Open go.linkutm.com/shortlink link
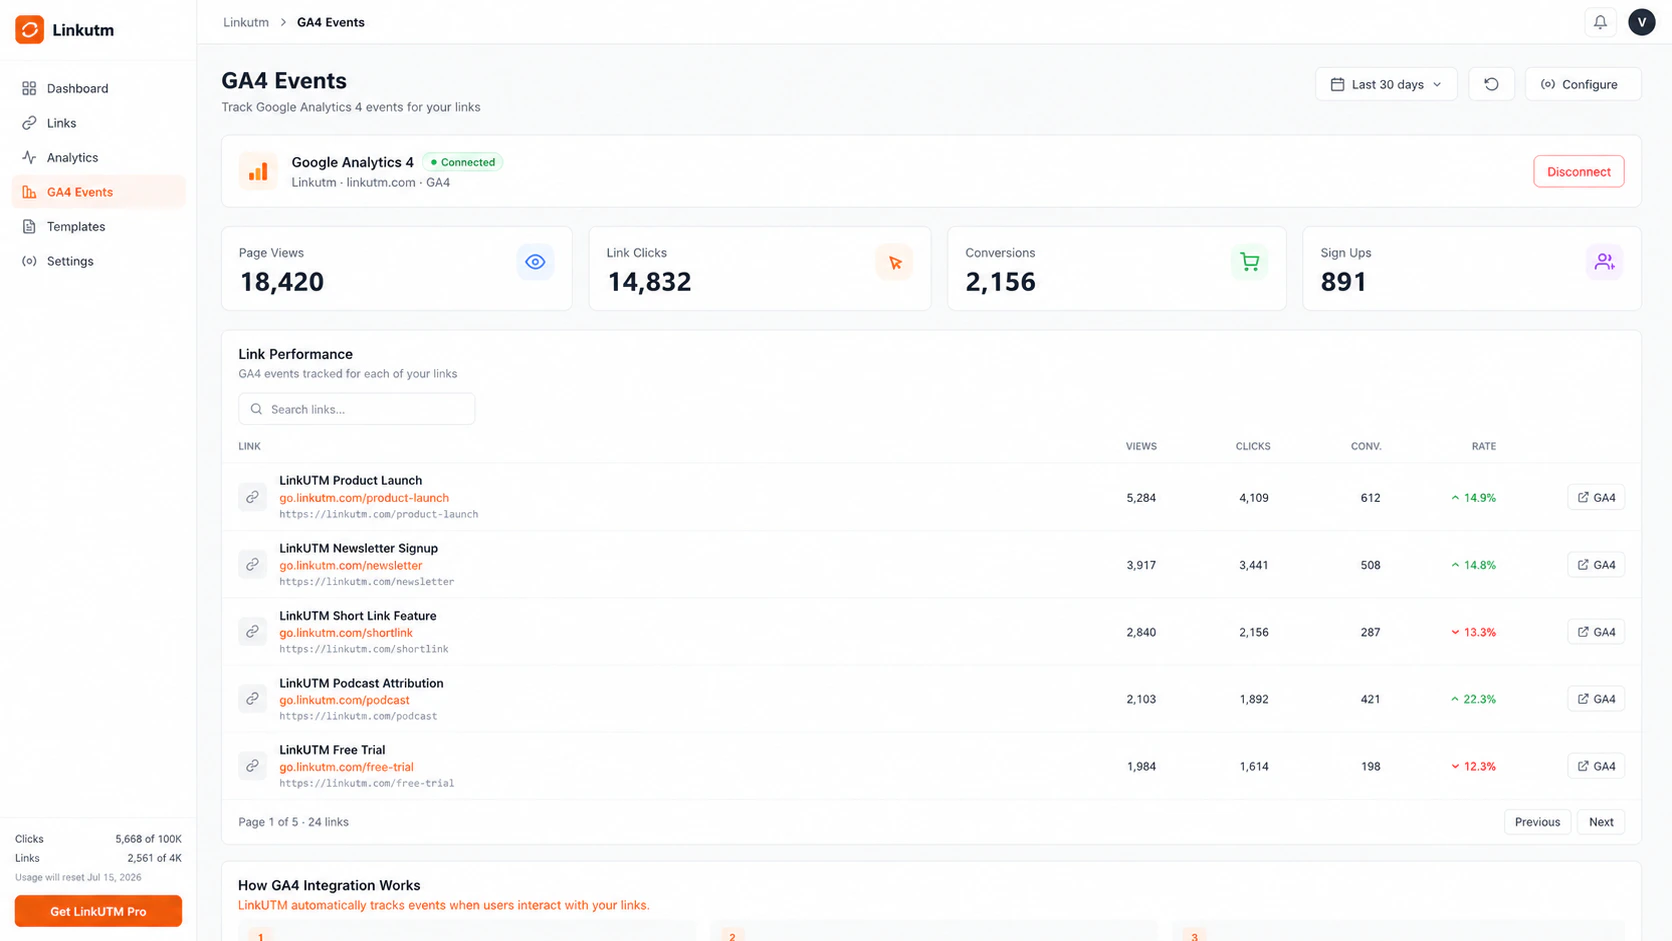This screenshot has height=941, width=1672. click(346, 633)
